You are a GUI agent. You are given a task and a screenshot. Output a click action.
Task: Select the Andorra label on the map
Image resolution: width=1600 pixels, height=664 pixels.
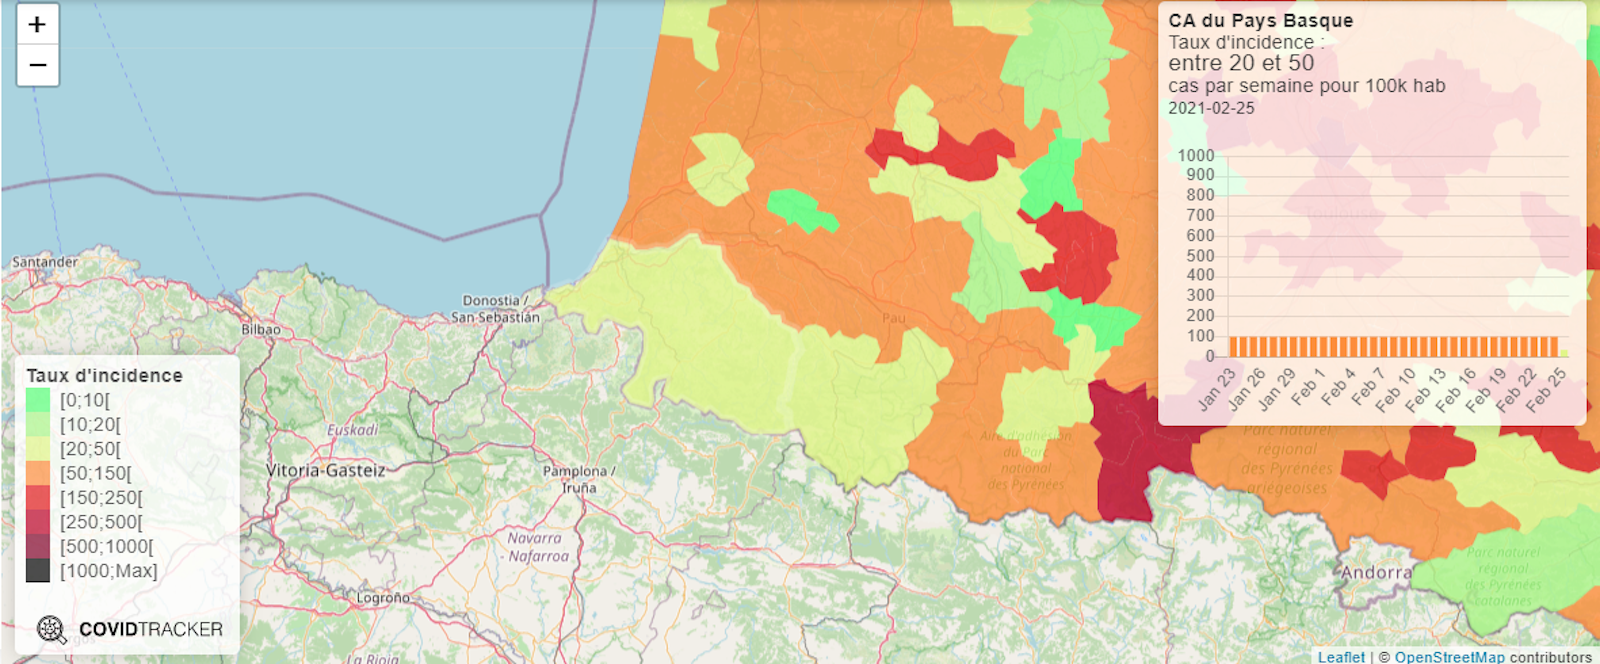click(x=1376, y=573)
